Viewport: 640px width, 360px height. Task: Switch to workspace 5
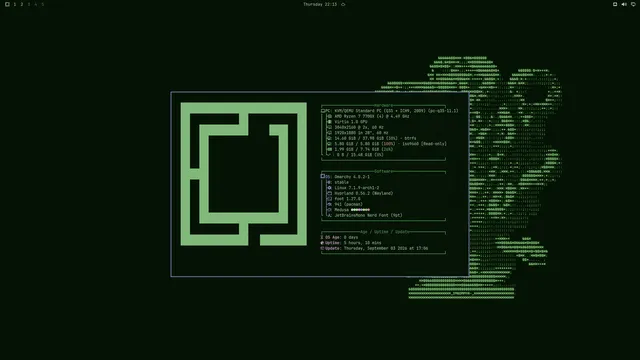point(42,4)
